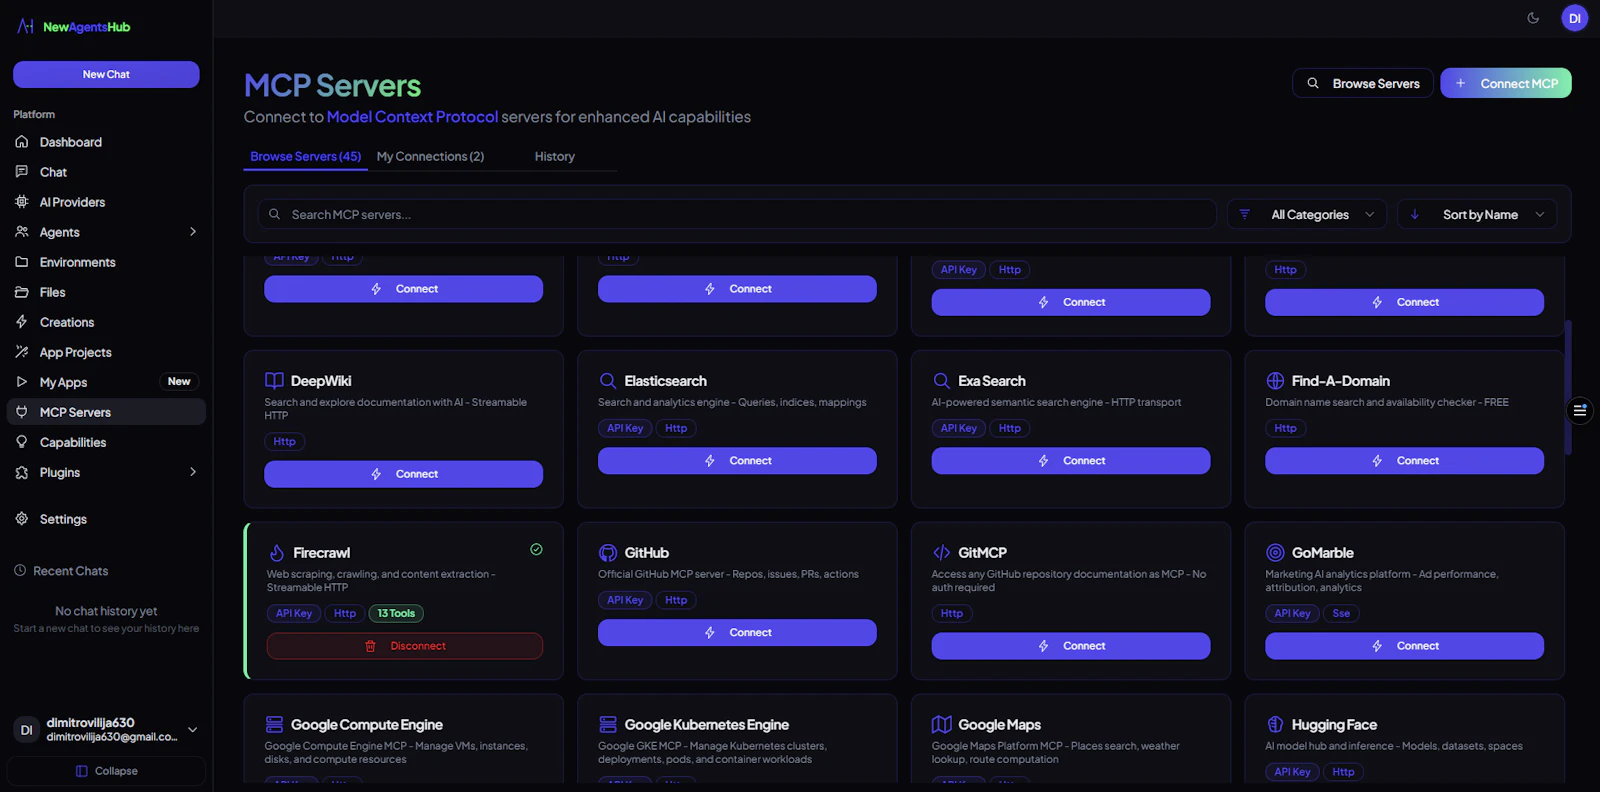
Task: Click the NewAgentsHub logo icon
Action: 26,27
